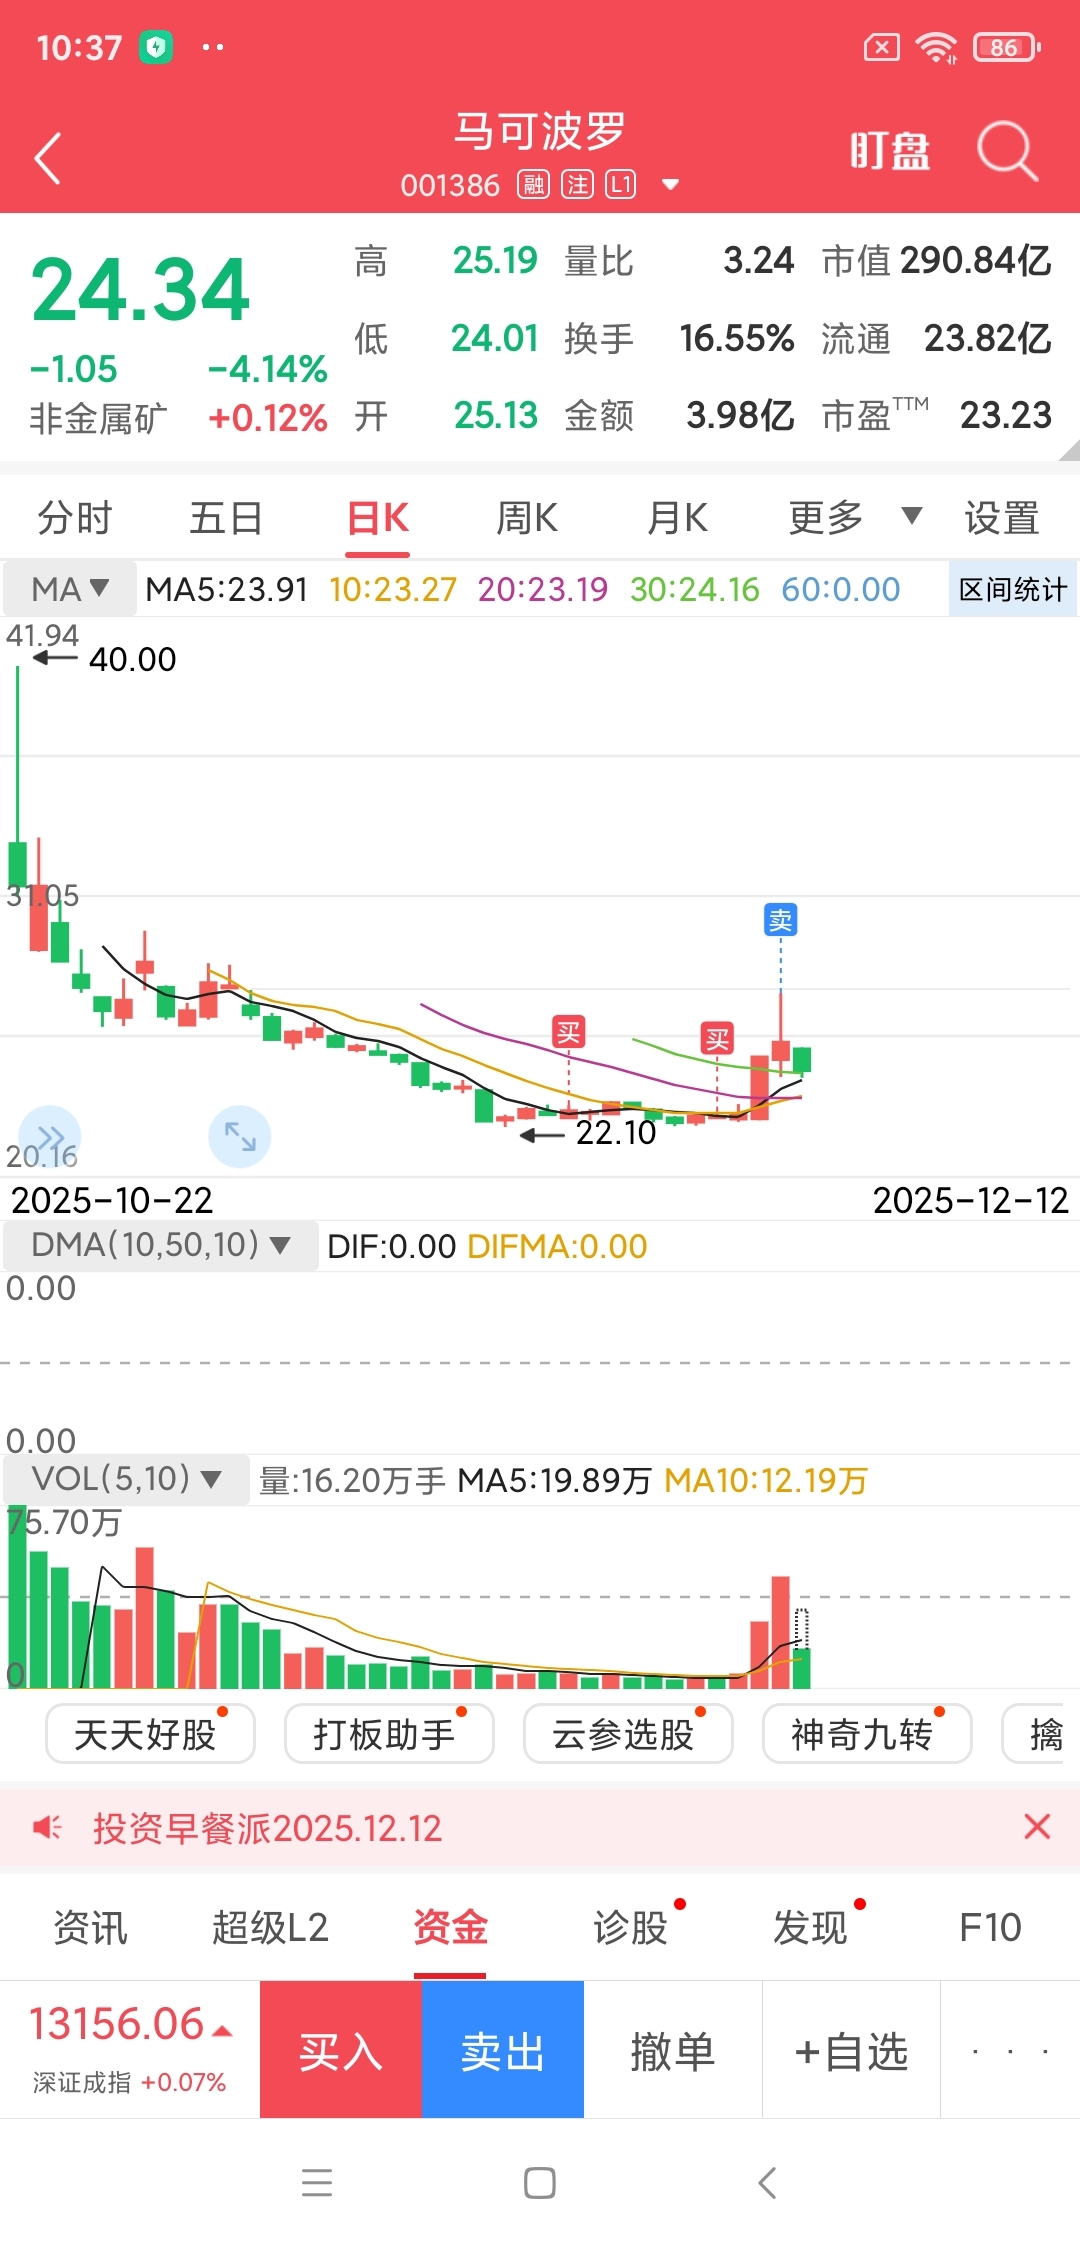
Task: Tap 市值 290.84亿 market cap value
Action: pos(937,260)
